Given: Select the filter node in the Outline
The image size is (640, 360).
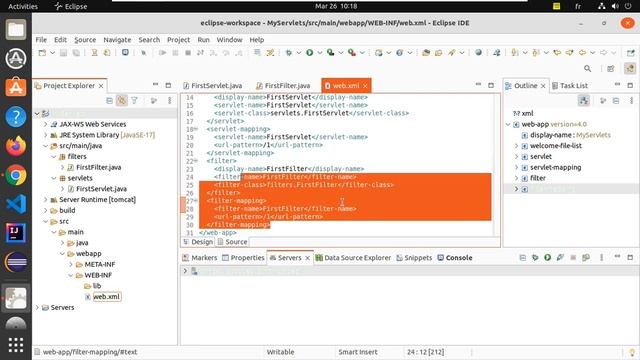Looking at the screenshot, I should [538, 178].
